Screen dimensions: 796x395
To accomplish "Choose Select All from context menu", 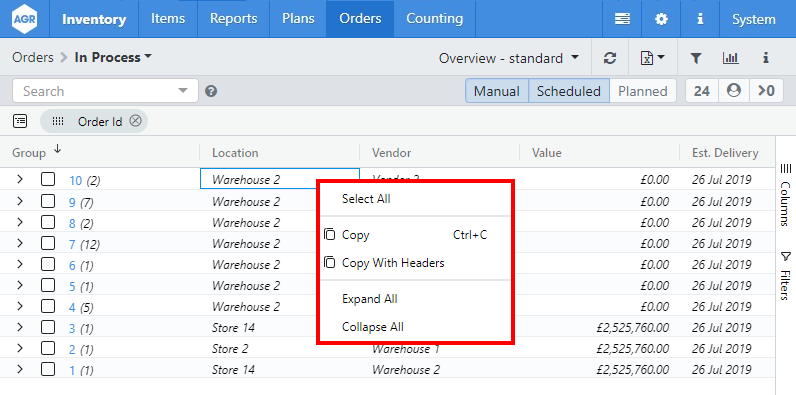I will click(415, 199).
